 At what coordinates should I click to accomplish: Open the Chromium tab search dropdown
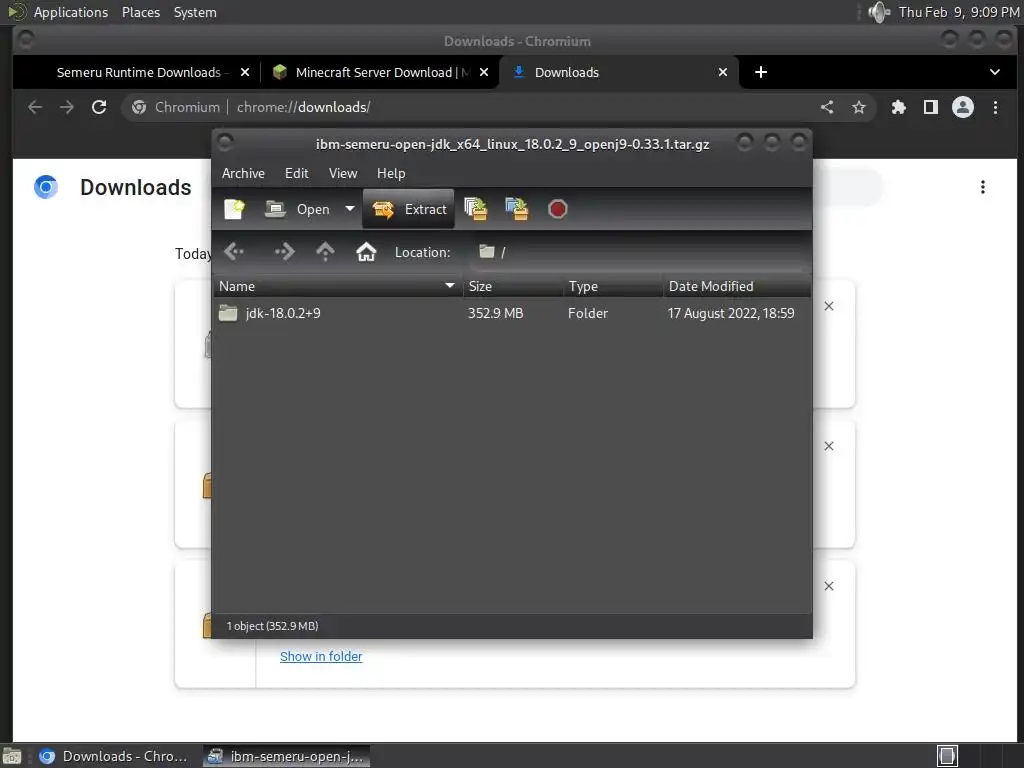[x=995, y=72]
